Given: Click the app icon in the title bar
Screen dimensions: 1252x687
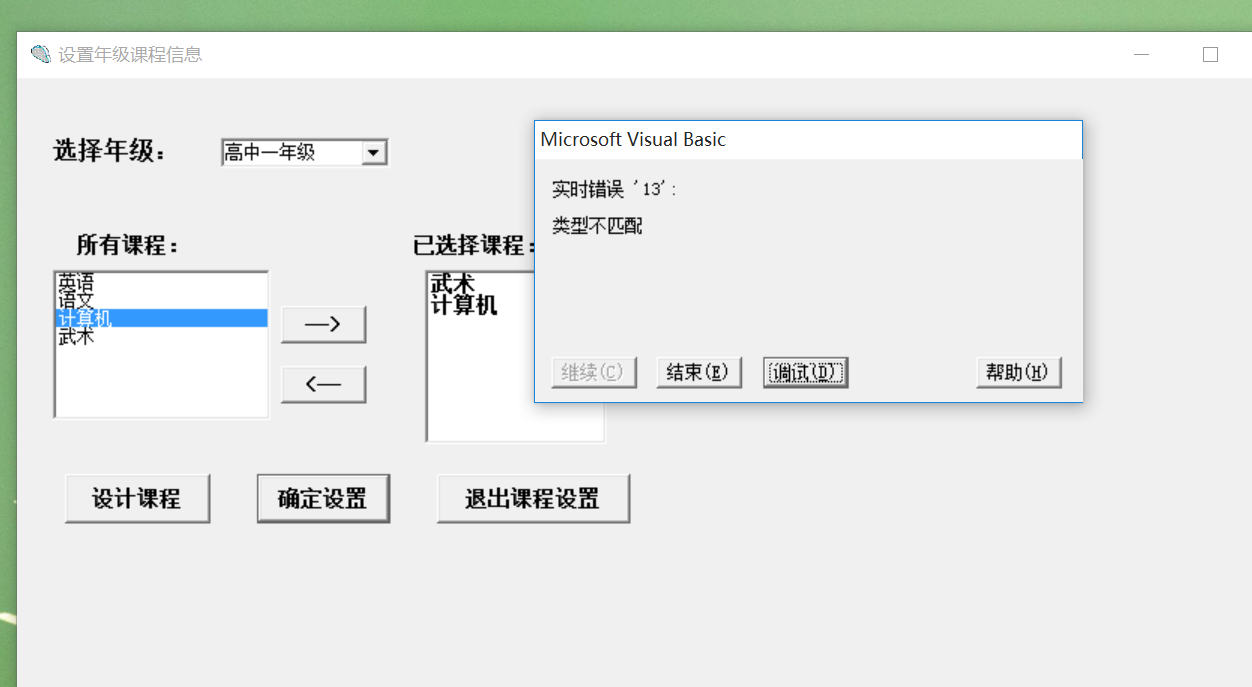Looking at the screenshot, I should pyautogui.click(x=40, y=54).
